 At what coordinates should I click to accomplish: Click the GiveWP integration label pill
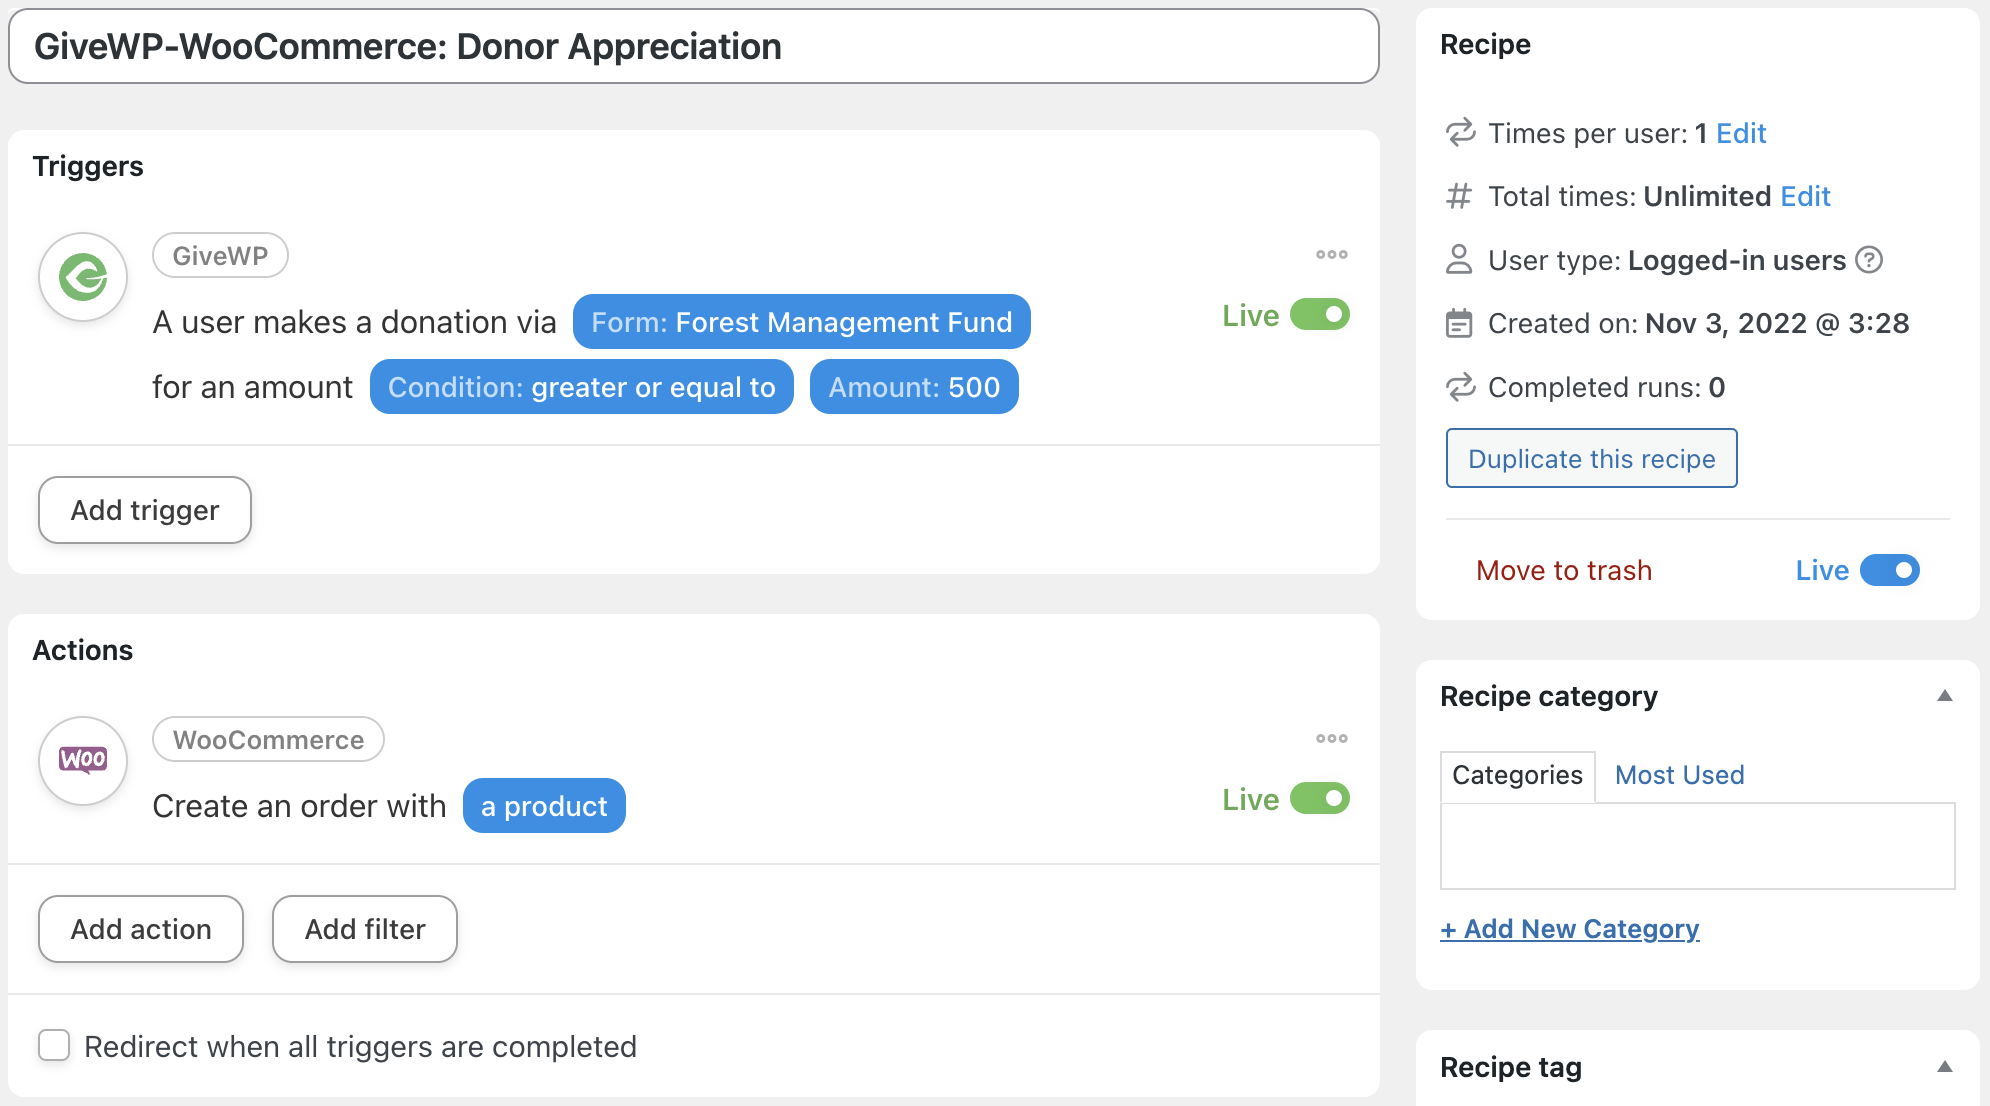(220, 256)
